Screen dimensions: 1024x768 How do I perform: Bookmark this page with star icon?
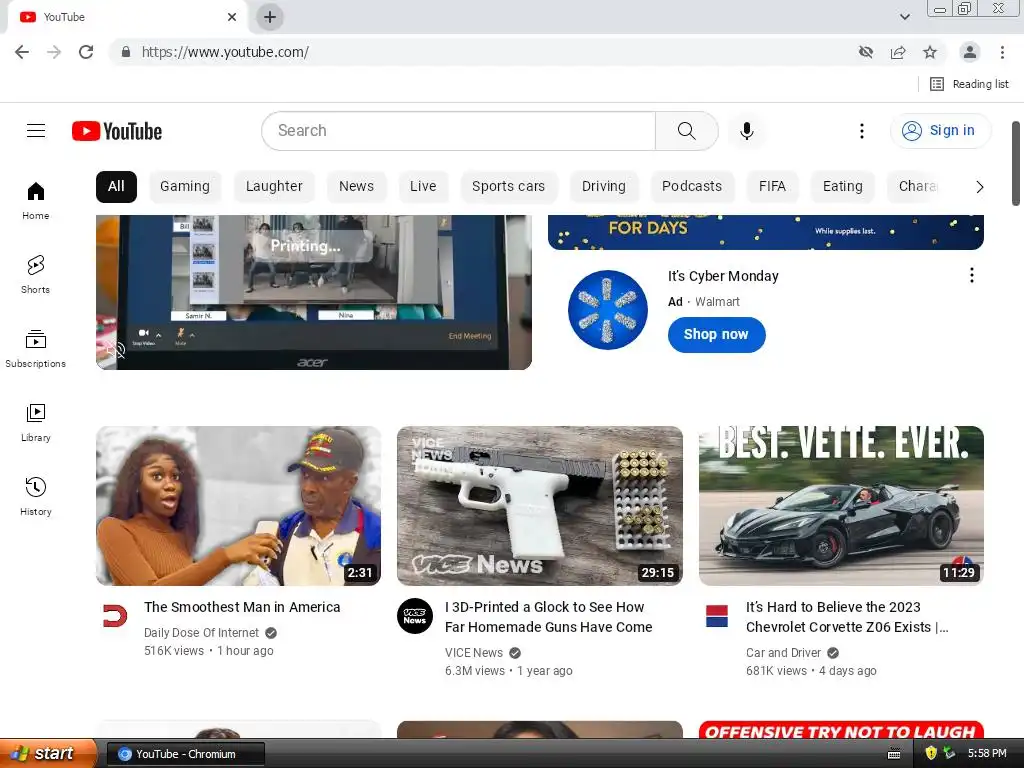click(x=930, y=52)
